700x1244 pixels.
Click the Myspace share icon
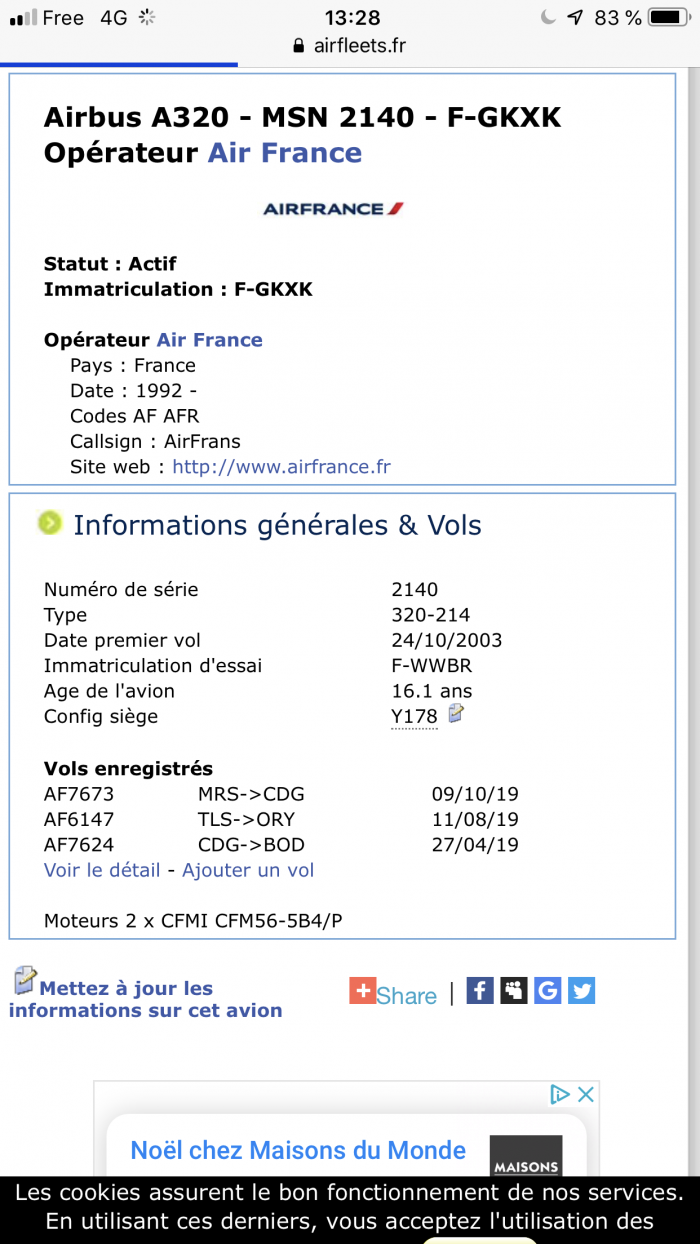pos(514,991)
